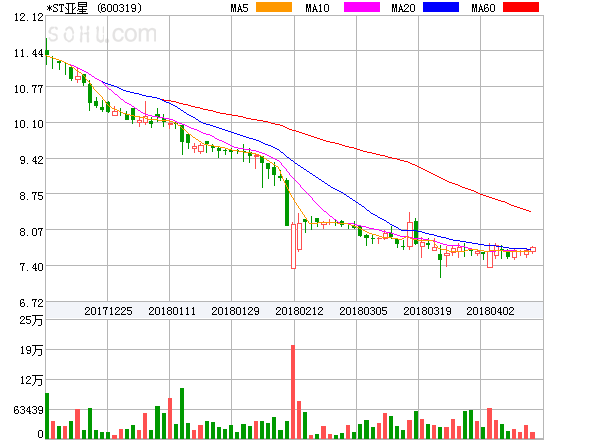Click the magenta MA10 legend swatch

(x=362, y=7)
